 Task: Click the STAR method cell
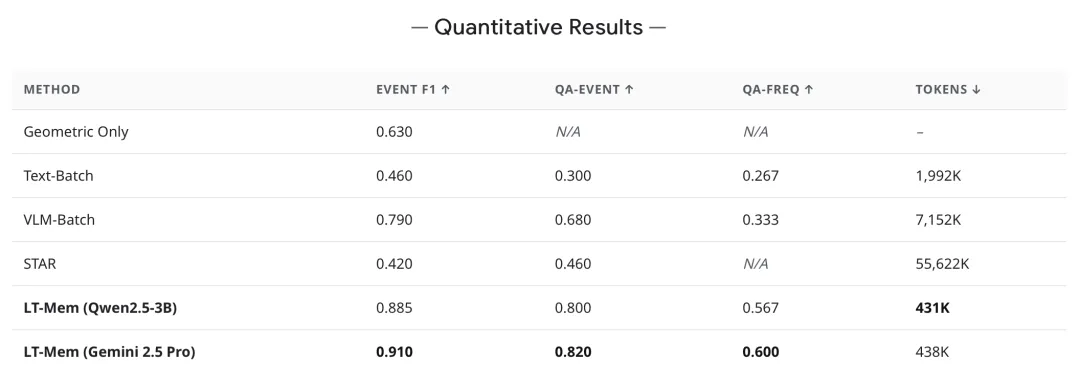(40, 264)
